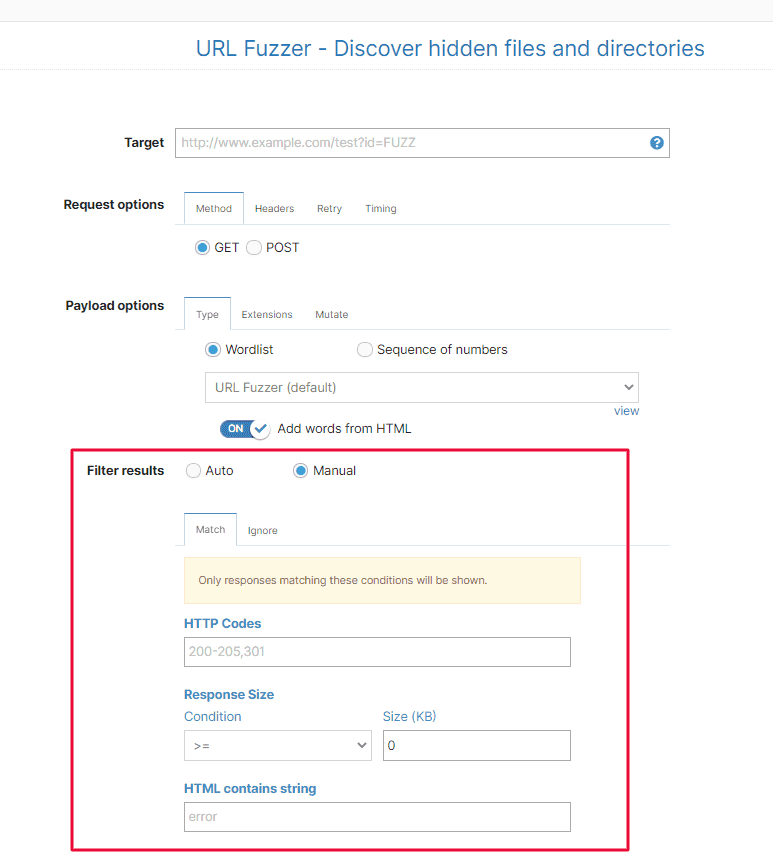Open the Retry tab
This screenshot has height=861, width=773.
point(329,209)
